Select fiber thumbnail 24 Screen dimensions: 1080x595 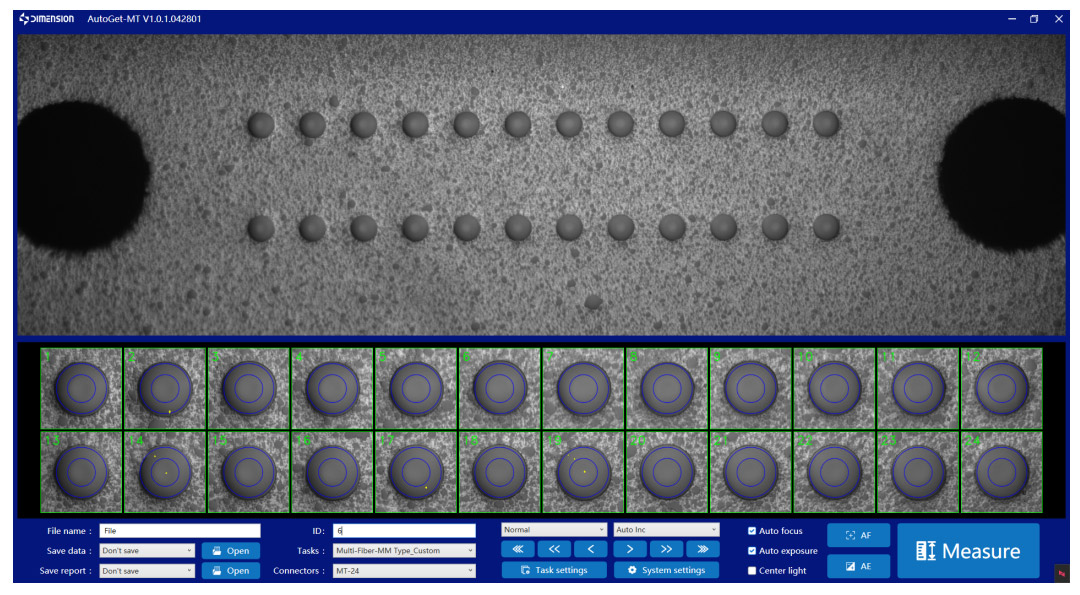click(x=1001, y=472)
